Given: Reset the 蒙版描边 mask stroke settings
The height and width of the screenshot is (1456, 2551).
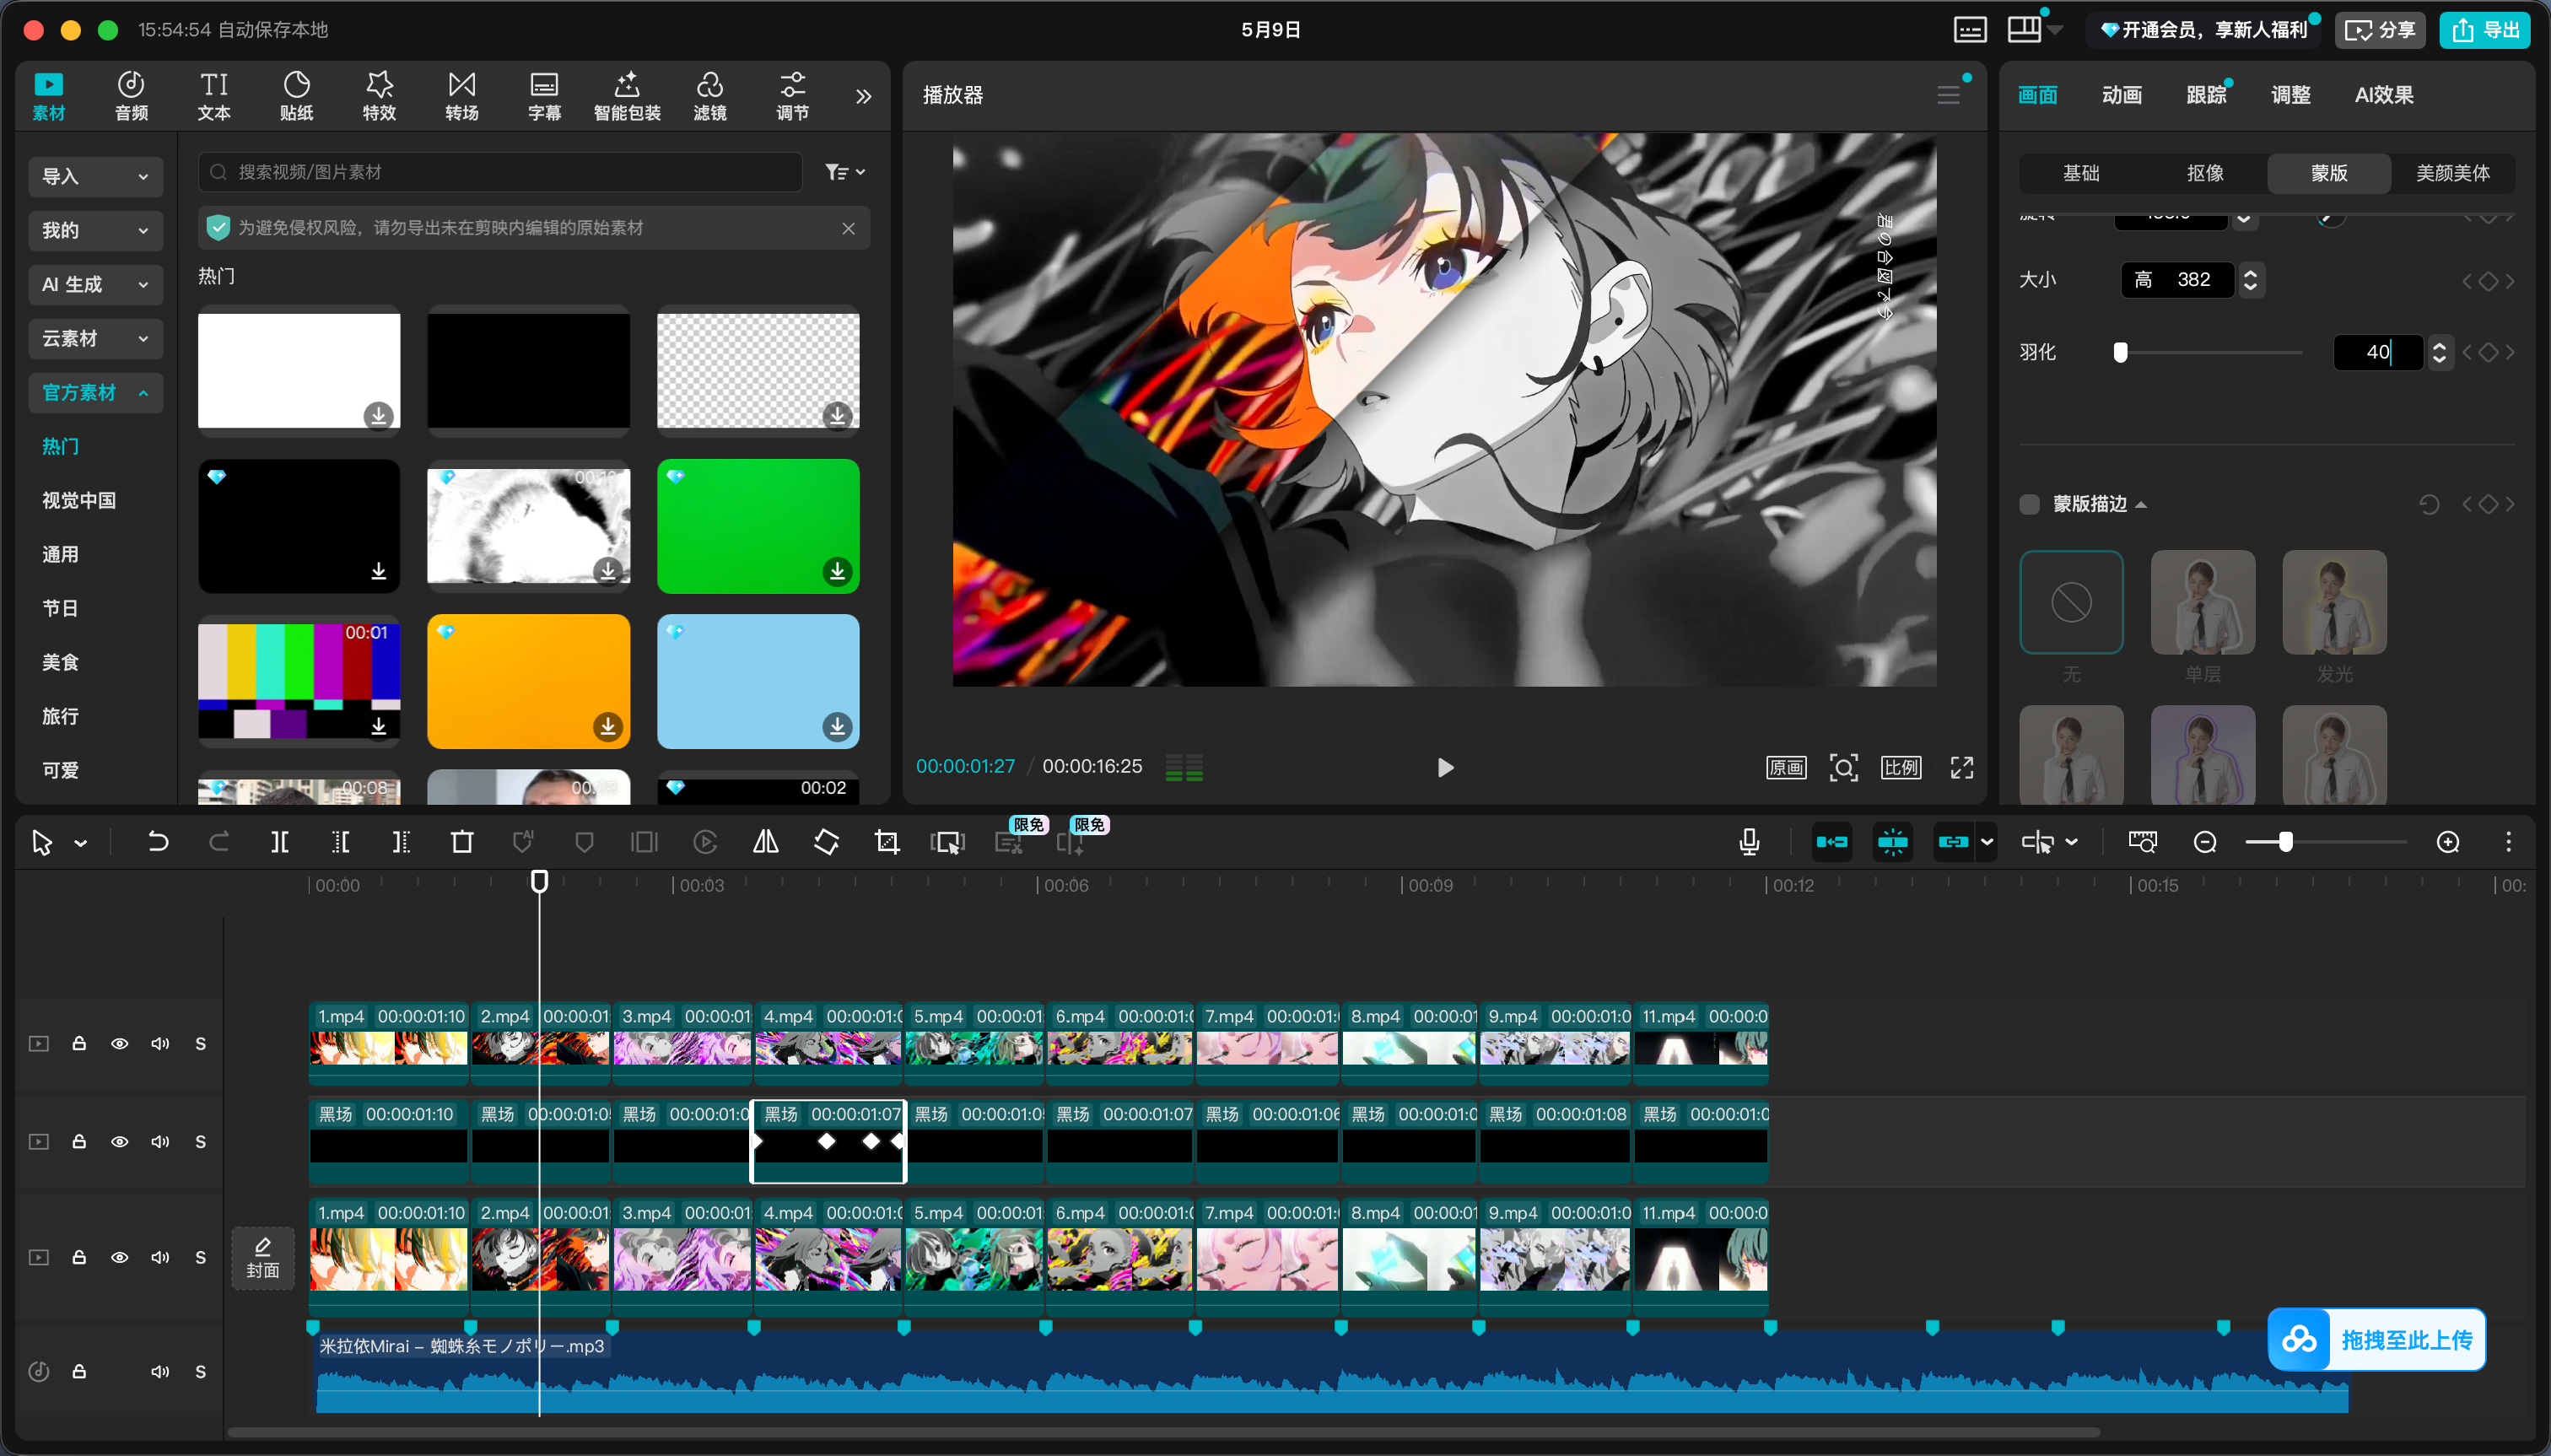Looking at the screenshot, I should [x=2429, y=504].
